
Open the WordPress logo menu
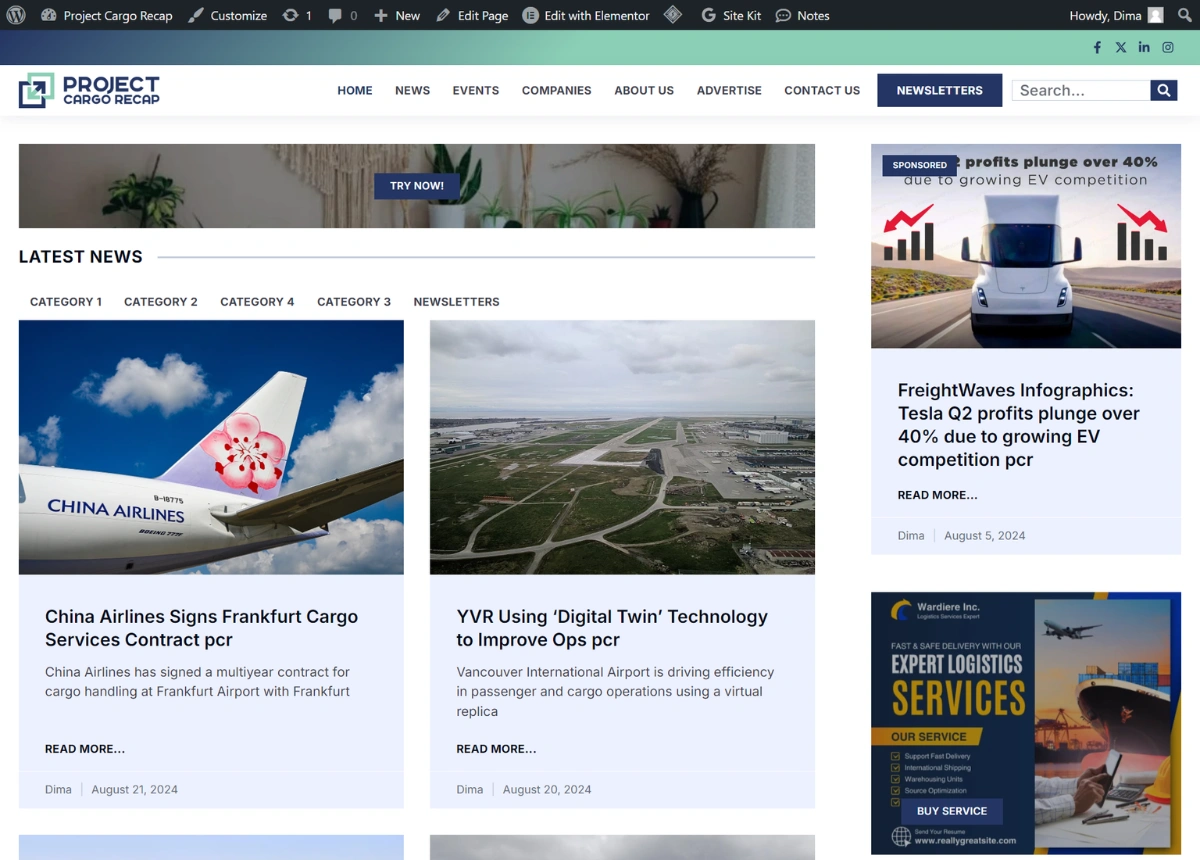pyautogui.click(x=16, y=15)
